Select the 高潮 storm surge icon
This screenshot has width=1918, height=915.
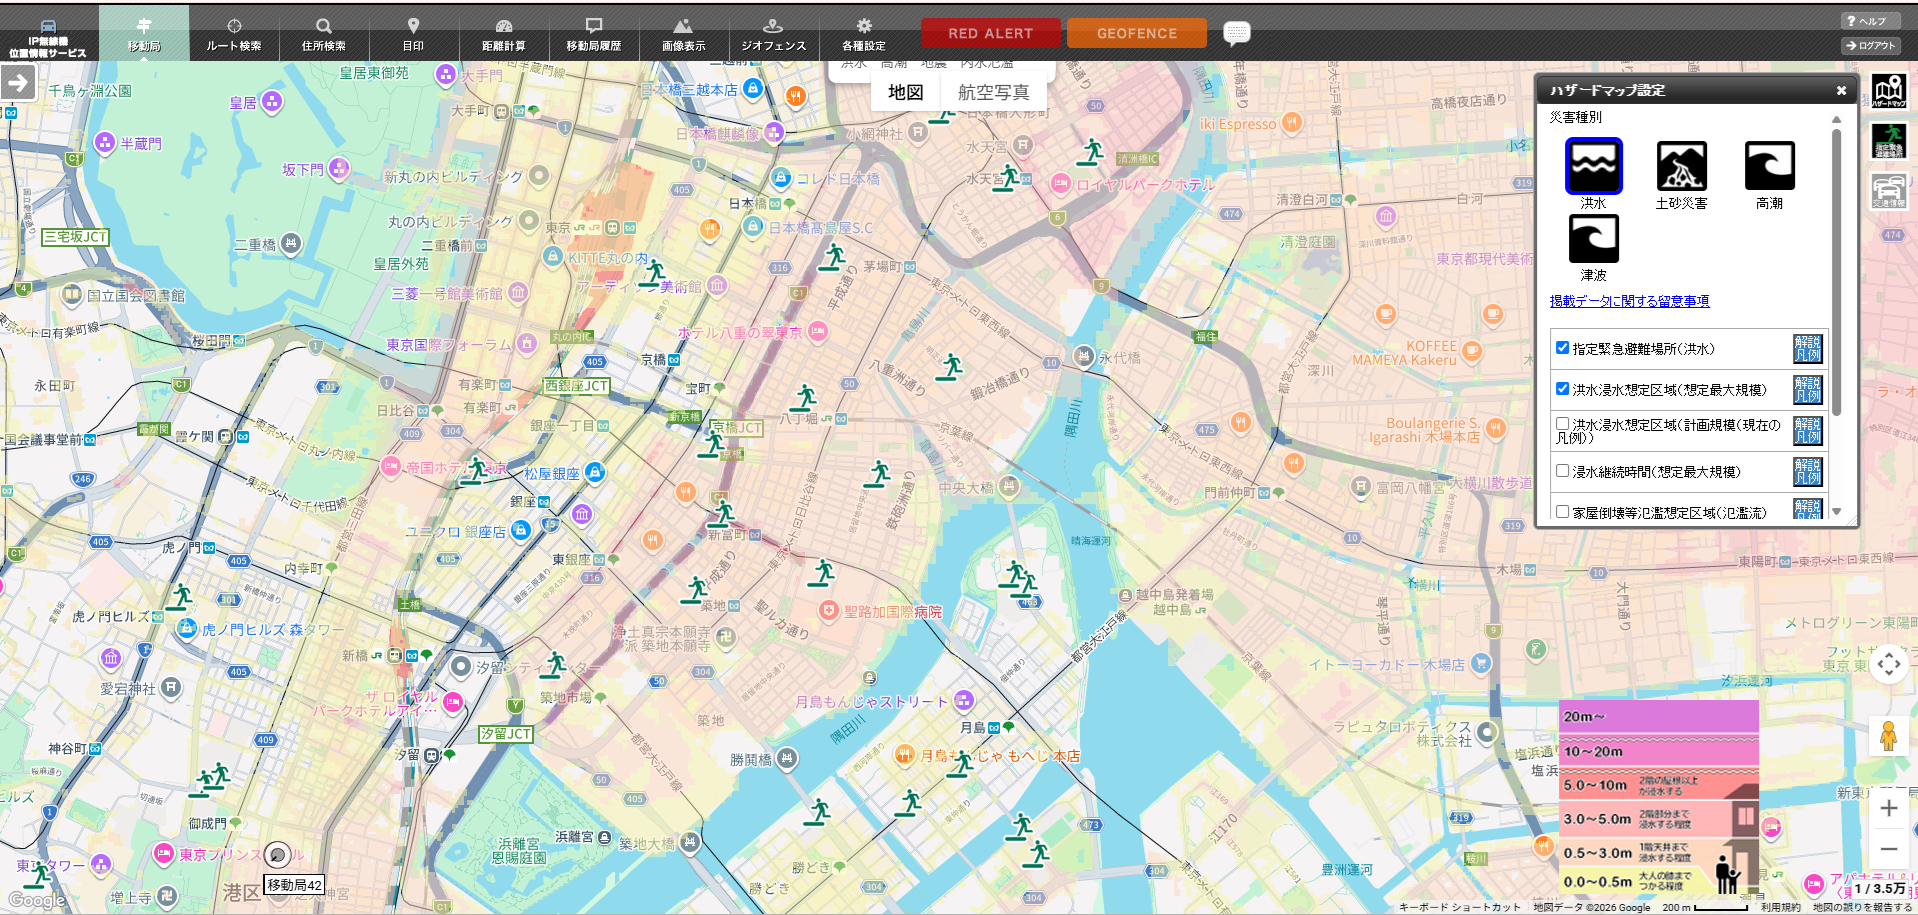(x=1769, y=166)
